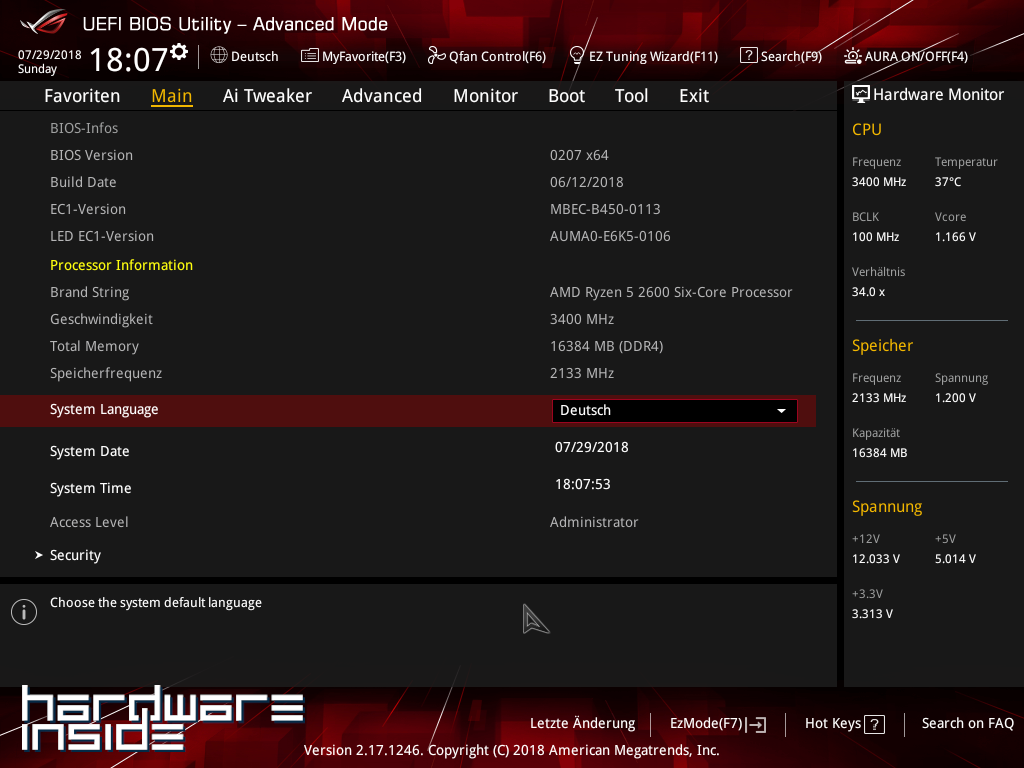Screen dimensions: 1024x768
Task: Click LED EC1-Version value AUMA0-E6K5-0106
Action: (x=610, y=236)
